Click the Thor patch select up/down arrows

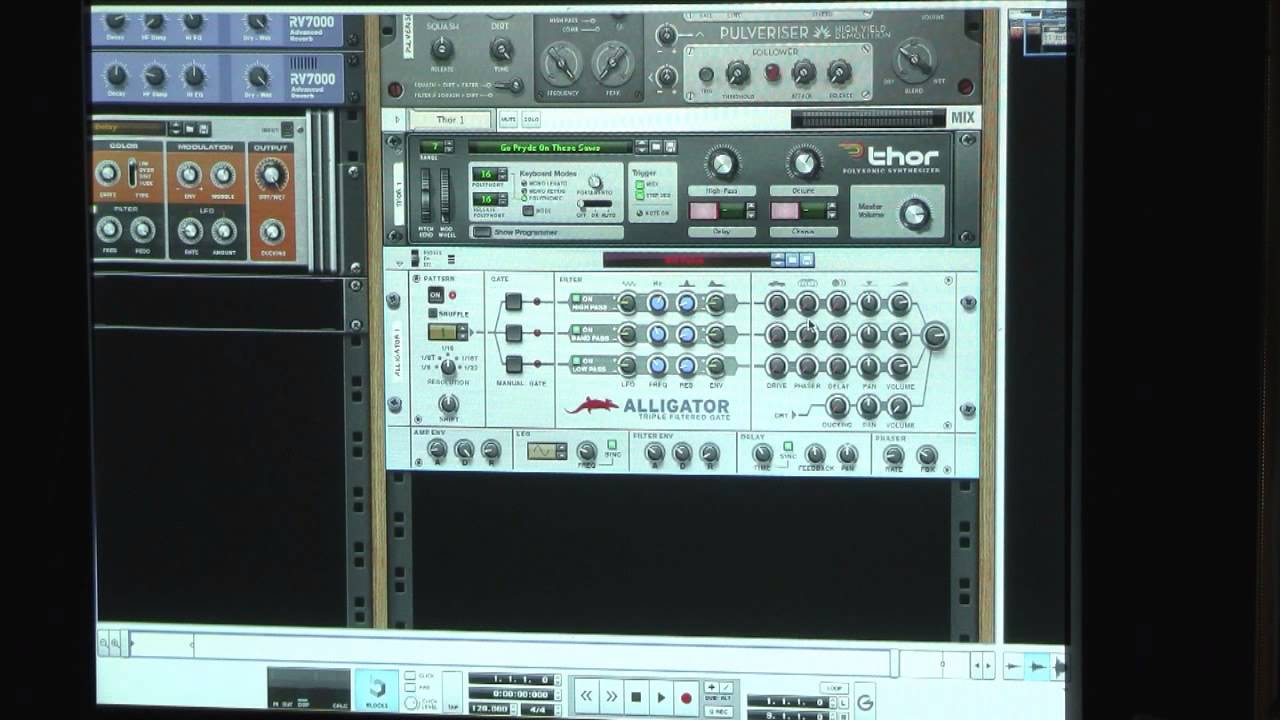pyautogui.click(x=642, y=146)
